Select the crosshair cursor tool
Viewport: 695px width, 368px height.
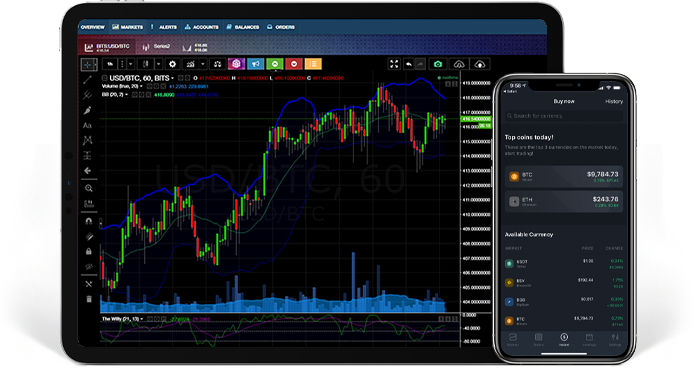tap(88, 65)
